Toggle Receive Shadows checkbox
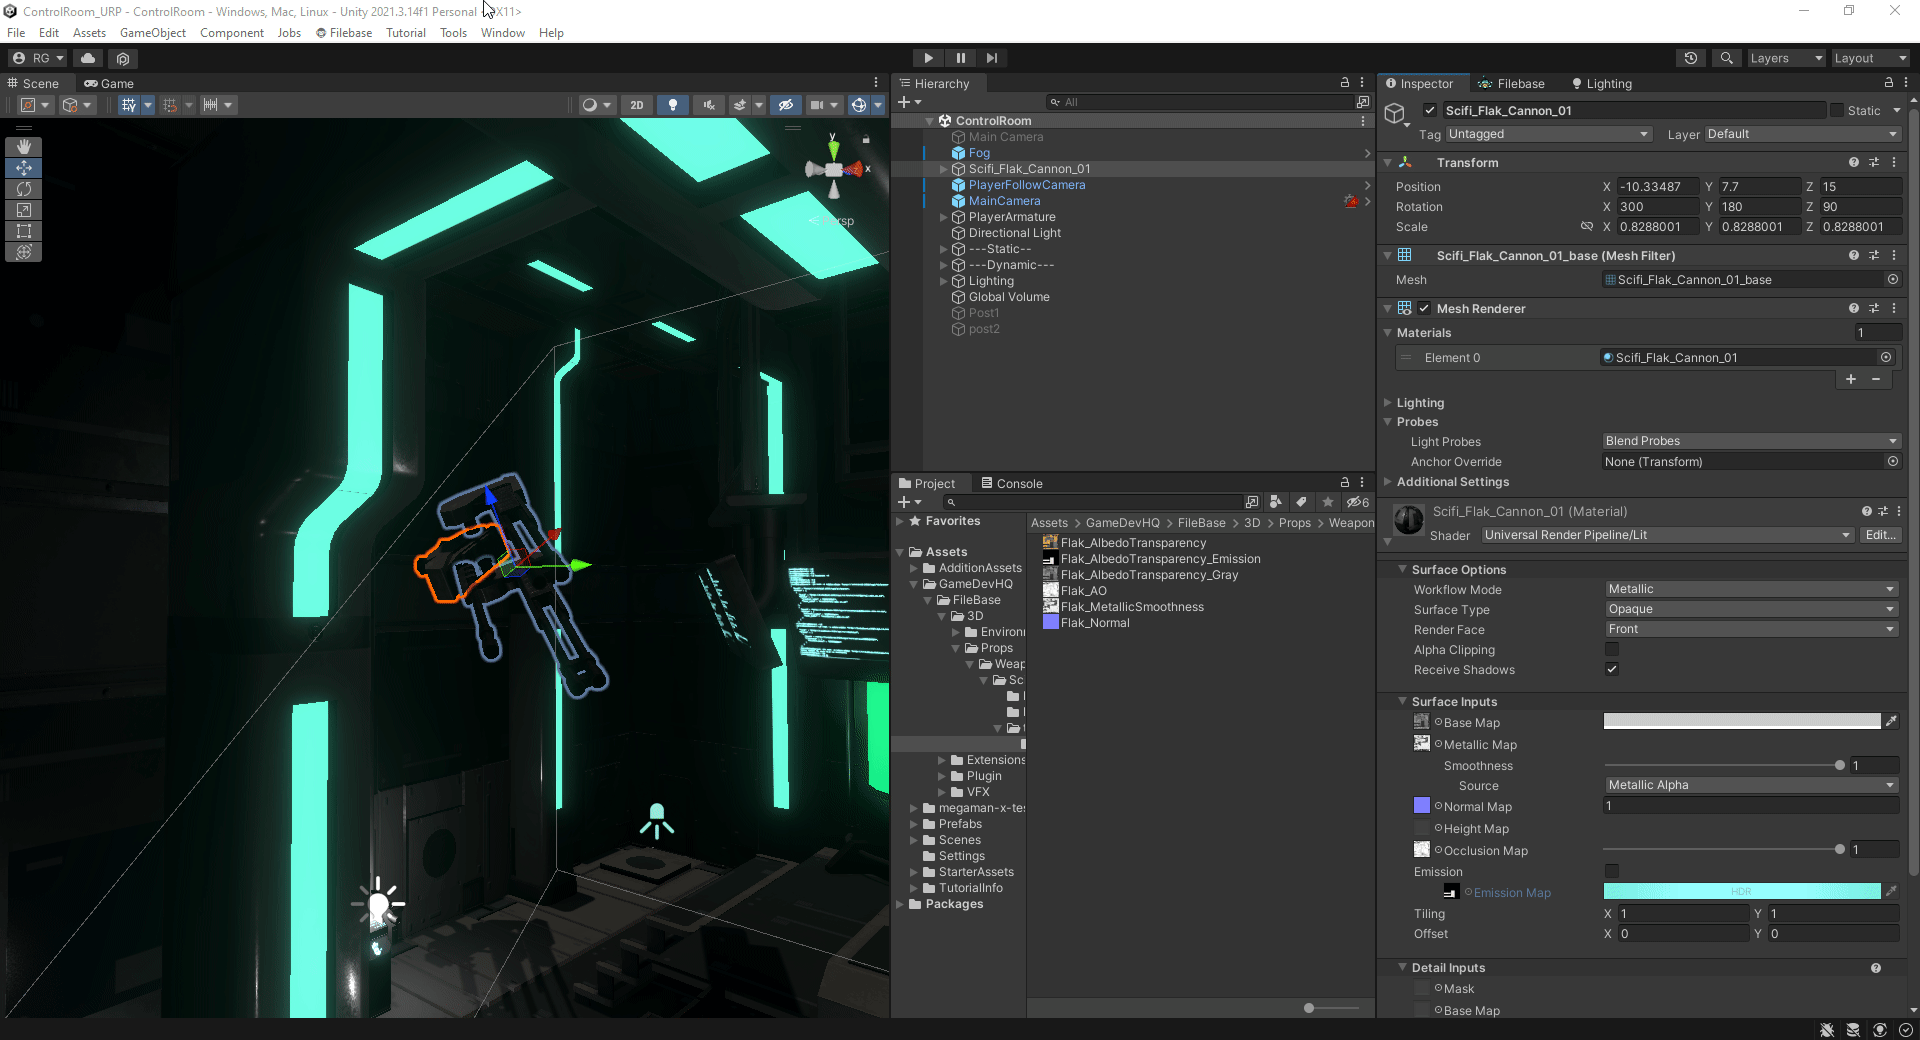 (x=1612, y=669)
